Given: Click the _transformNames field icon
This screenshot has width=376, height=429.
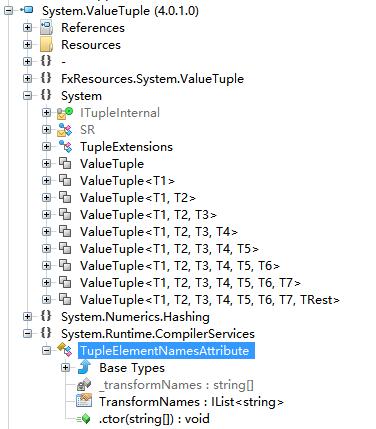Looking at the screenshot, I should tap(84, 384).
